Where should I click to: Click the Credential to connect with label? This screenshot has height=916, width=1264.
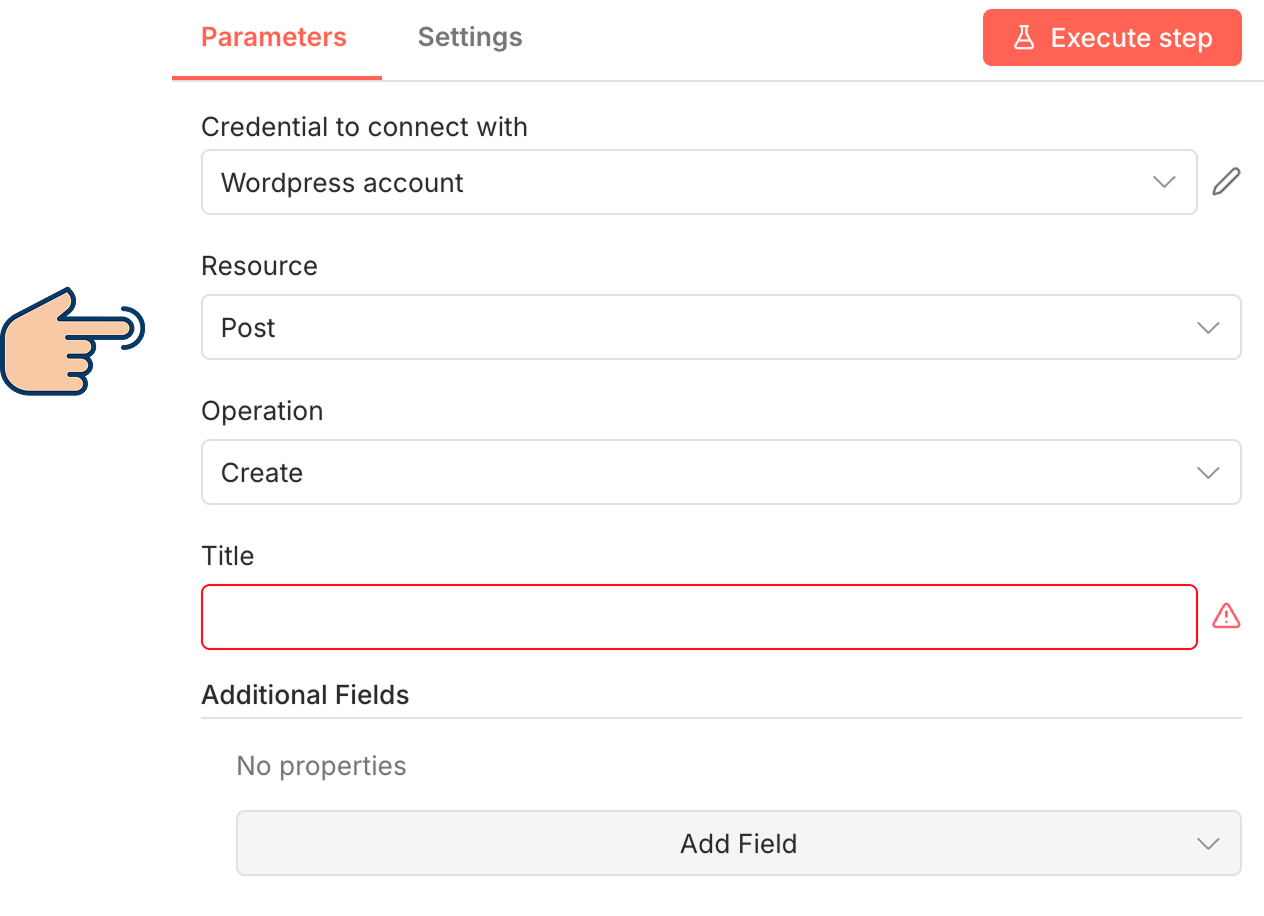(364, 127)
